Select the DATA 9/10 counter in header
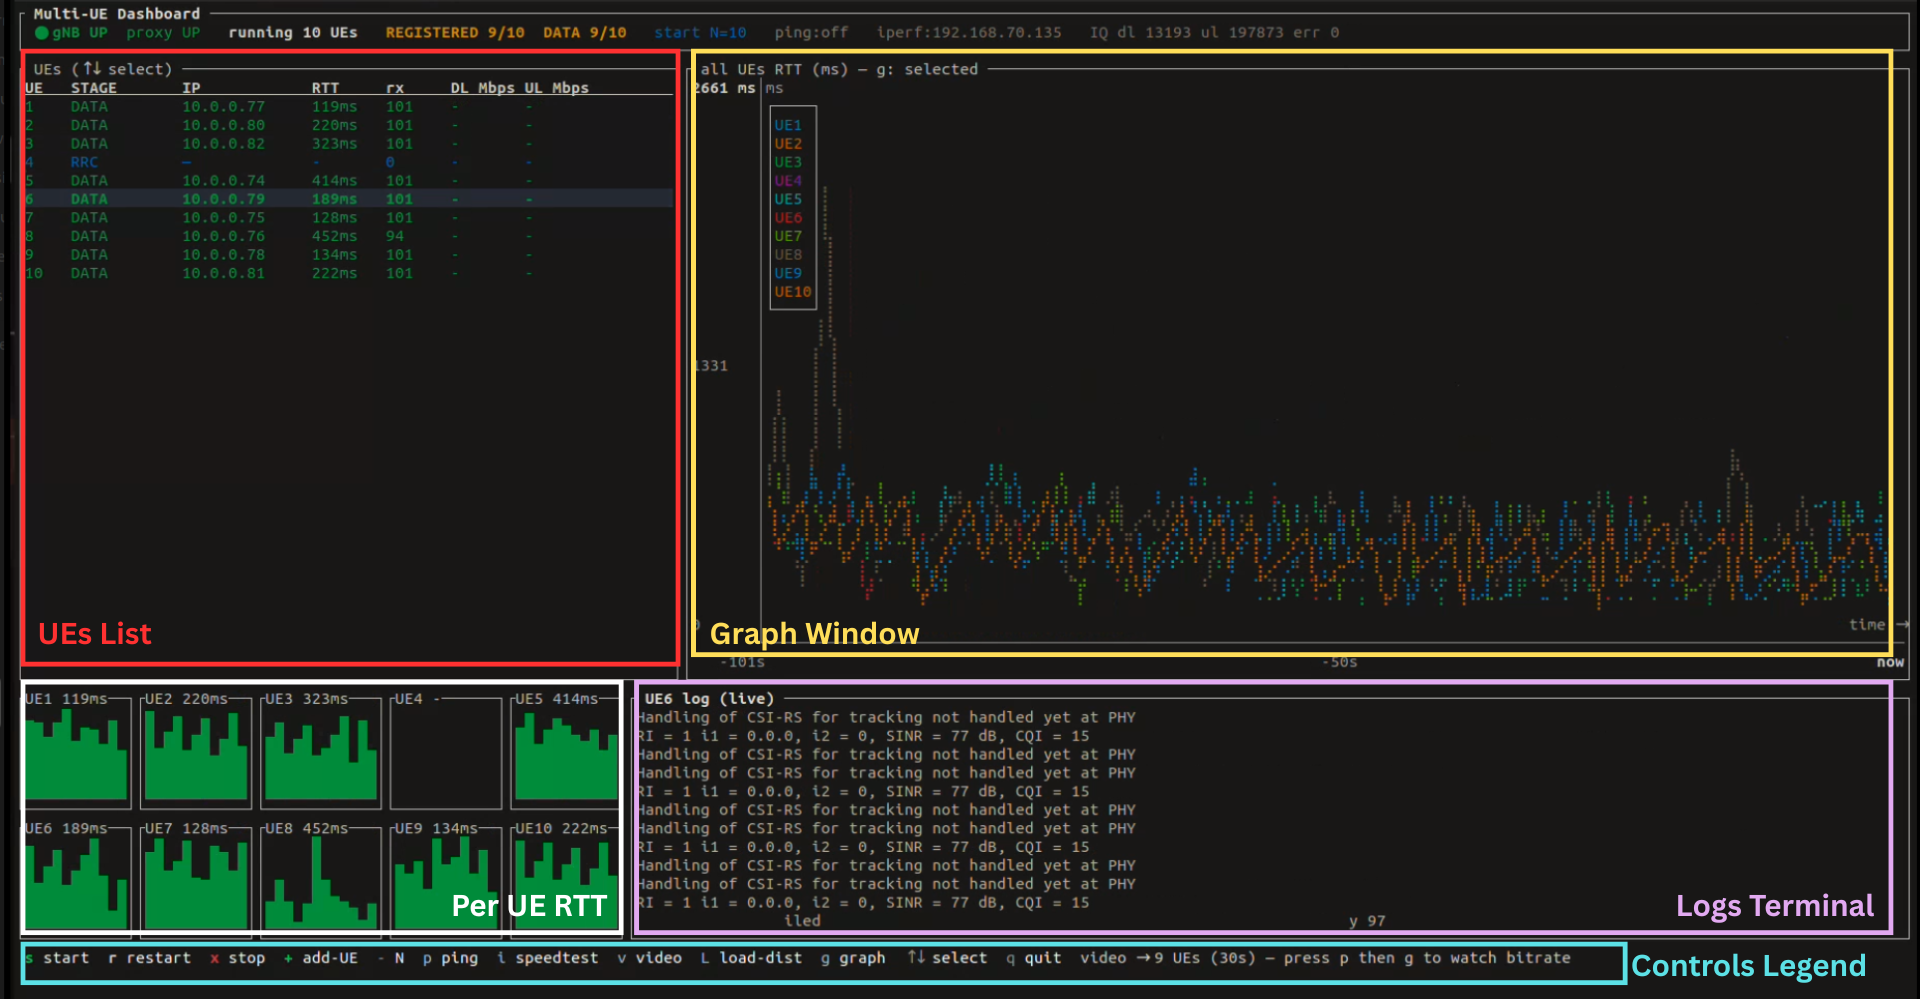The image size is (1920, 999). (x=585, y=33)
